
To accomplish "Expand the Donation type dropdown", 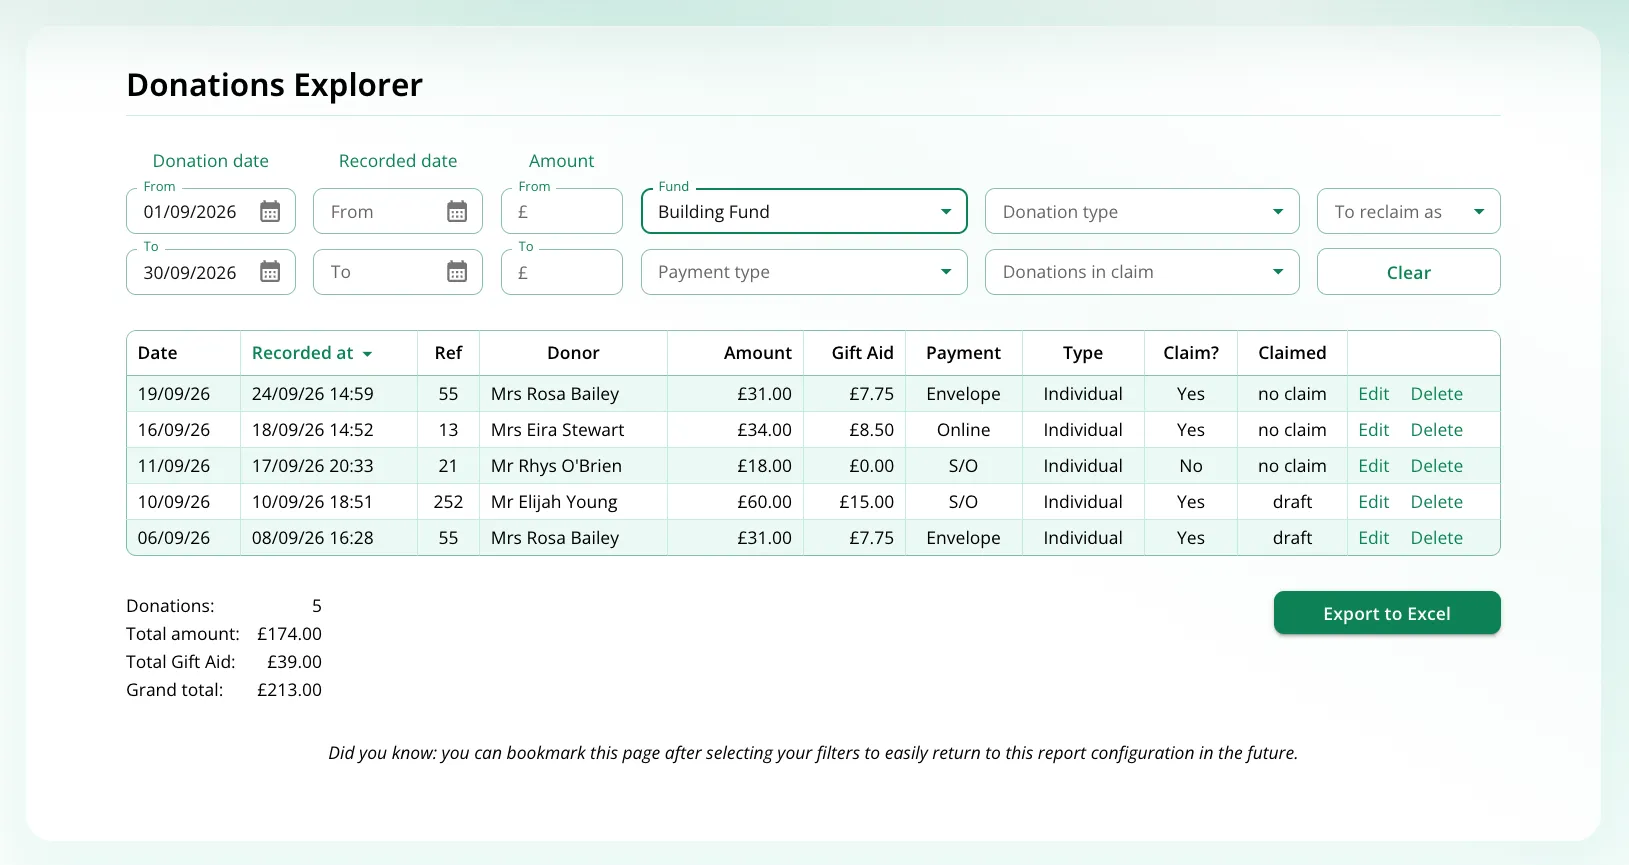I will (x=1142, y=211).
